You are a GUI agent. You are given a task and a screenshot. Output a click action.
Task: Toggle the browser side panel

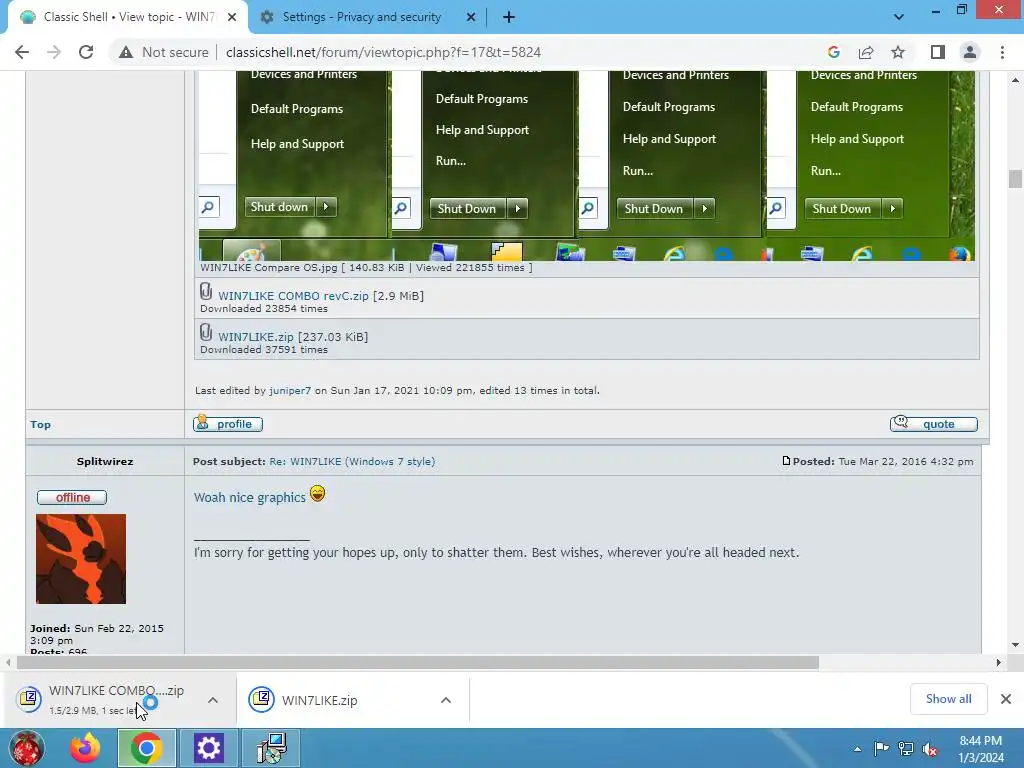[938, 52]
